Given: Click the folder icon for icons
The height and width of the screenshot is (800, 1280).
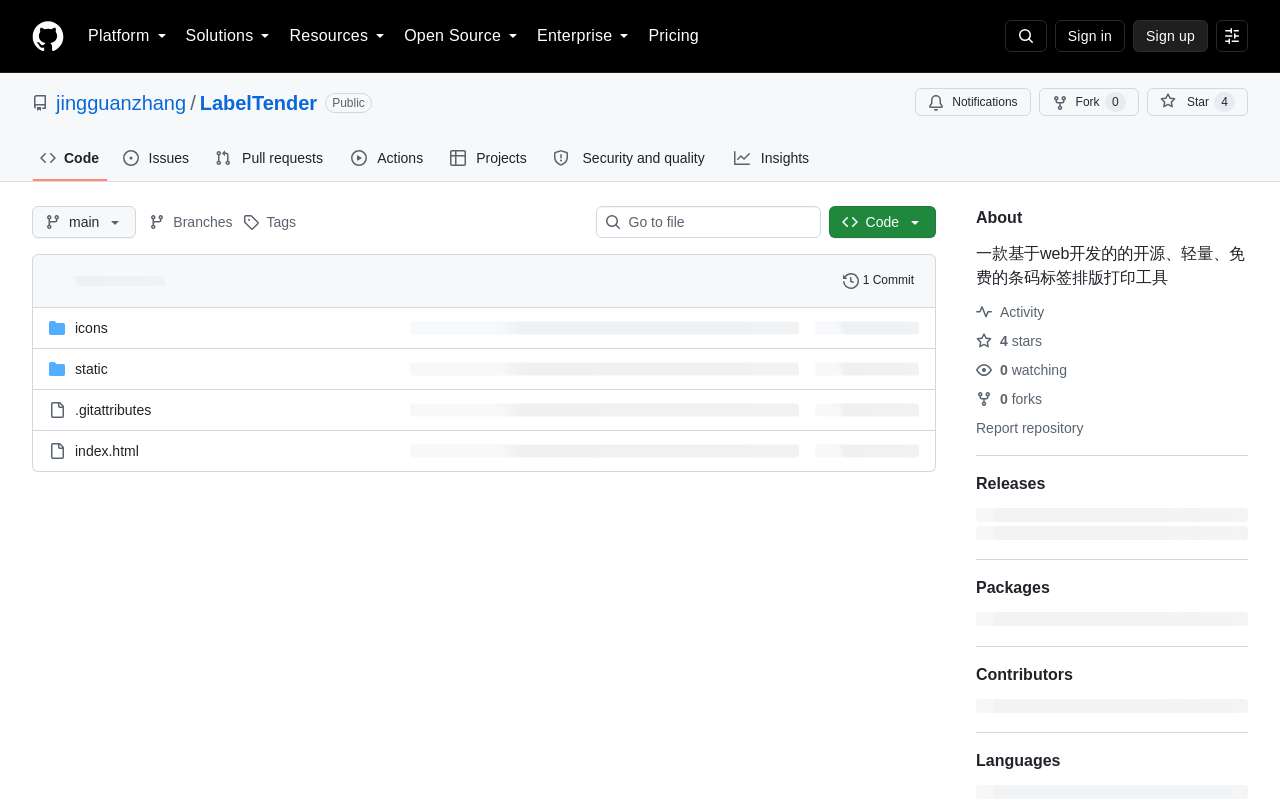Looking at the screenshot, I should [57, 328].
